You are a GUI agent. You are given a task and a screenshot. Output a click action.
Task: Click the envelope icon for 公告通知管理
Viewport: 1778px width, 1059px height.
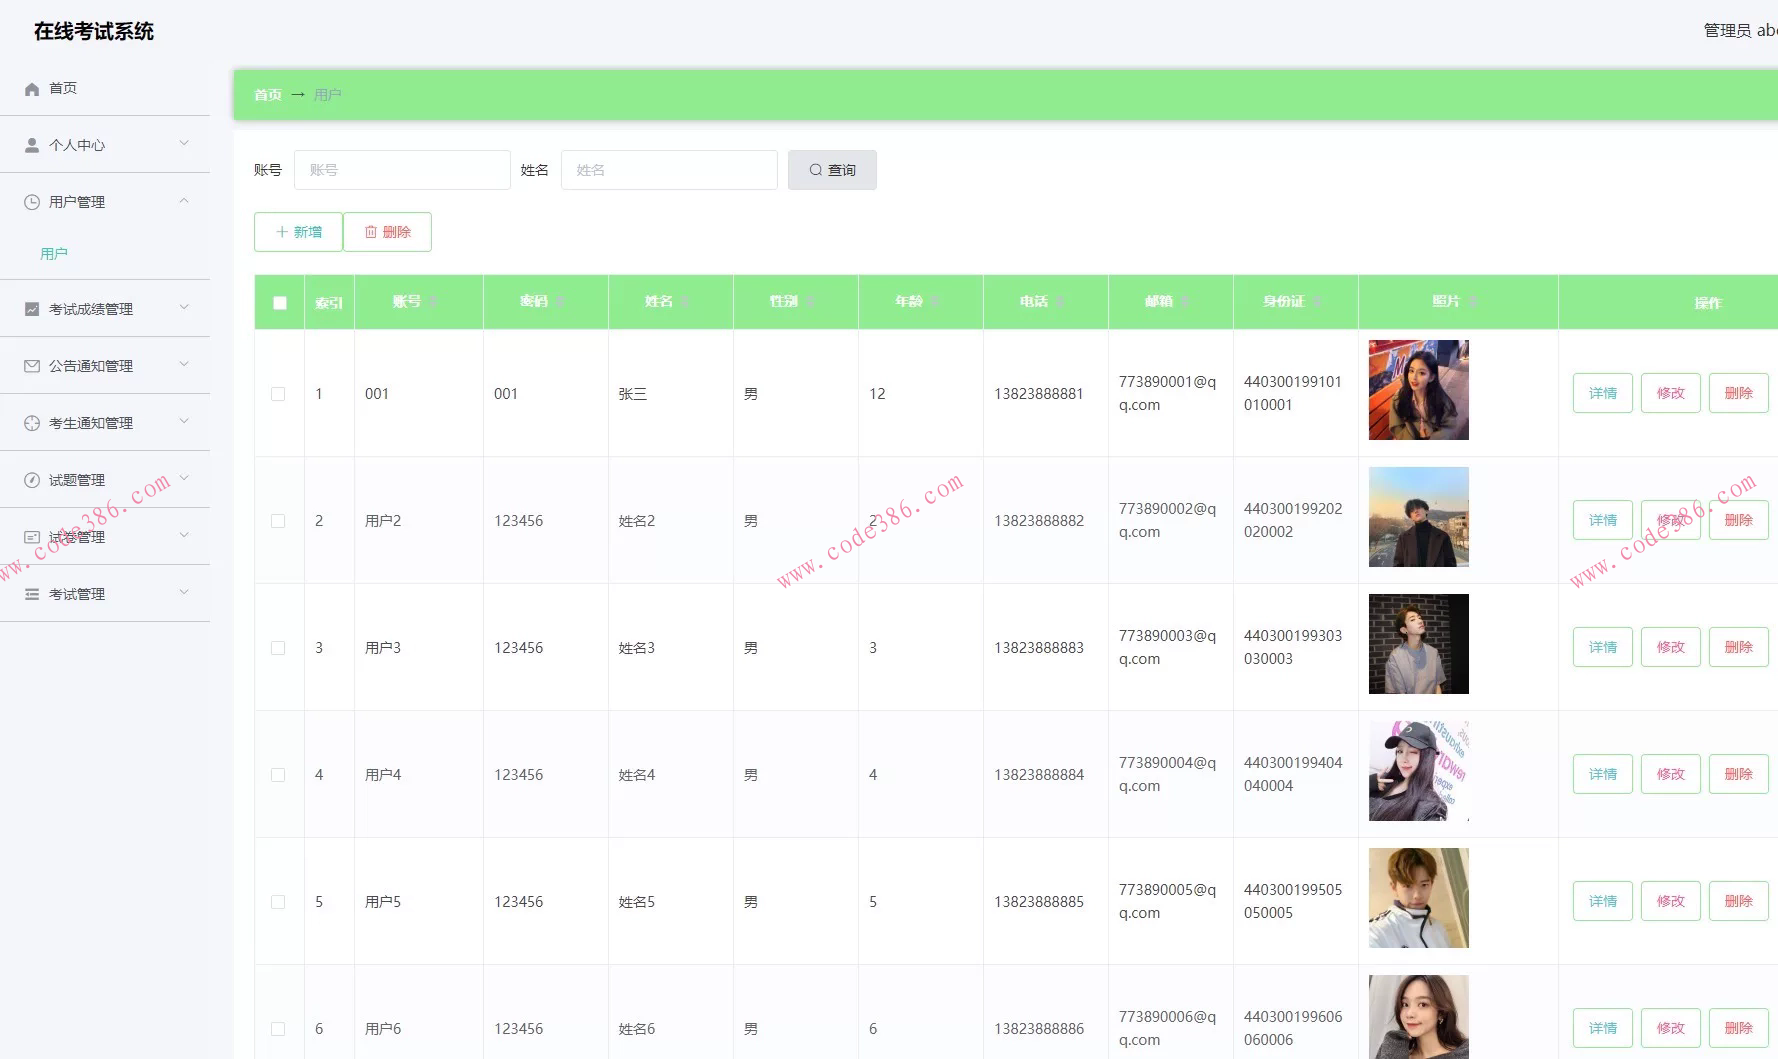(32, 366)
